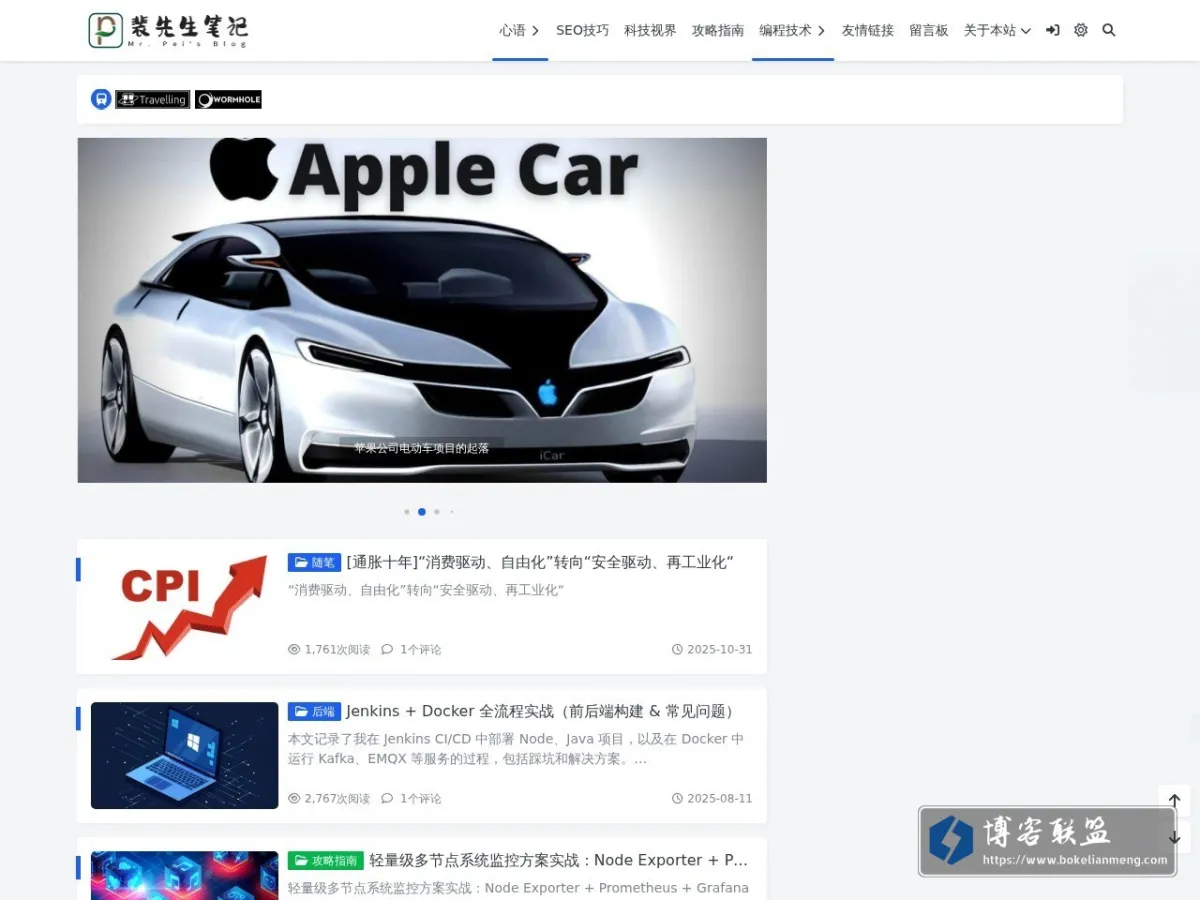Click the comment icon on the CPI article
The image size is (1200, 900).
point(388,649)
